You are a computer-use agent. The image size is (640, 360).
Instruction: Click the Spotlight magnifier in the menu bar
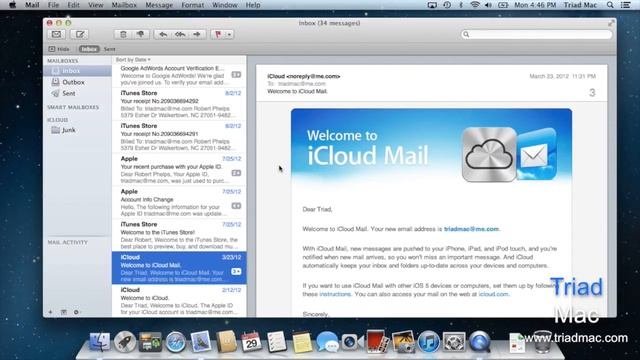610,5
